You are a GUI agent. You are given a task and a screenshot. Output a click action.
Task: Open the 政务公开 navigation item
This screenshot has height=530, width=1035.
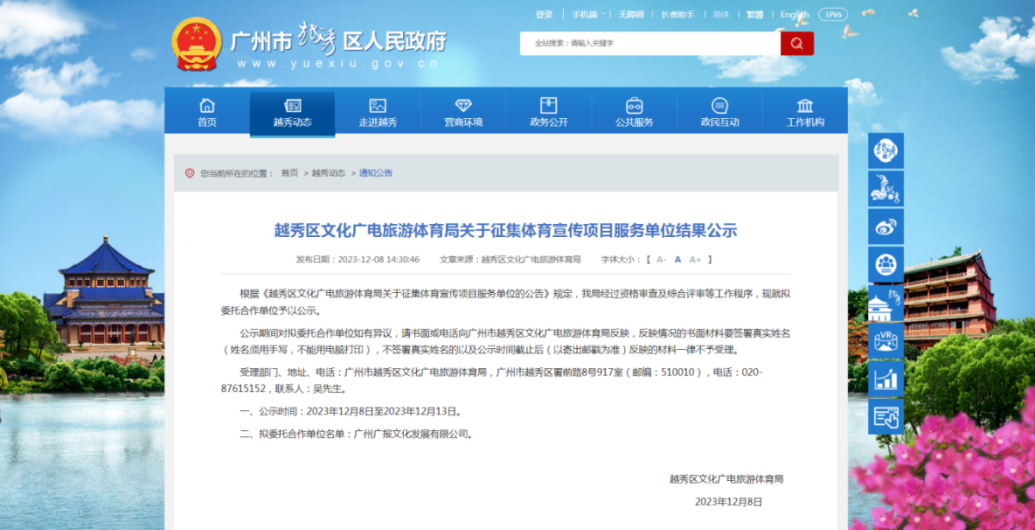coord(549,112)
